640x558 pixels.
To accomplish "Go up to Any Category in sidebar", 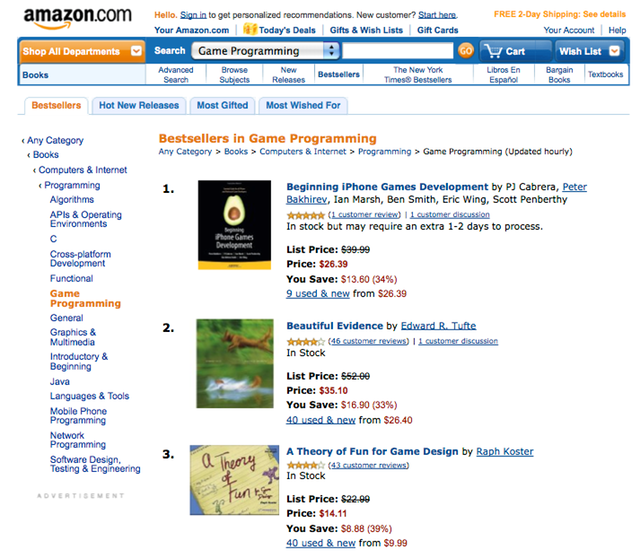I will 56,141.
